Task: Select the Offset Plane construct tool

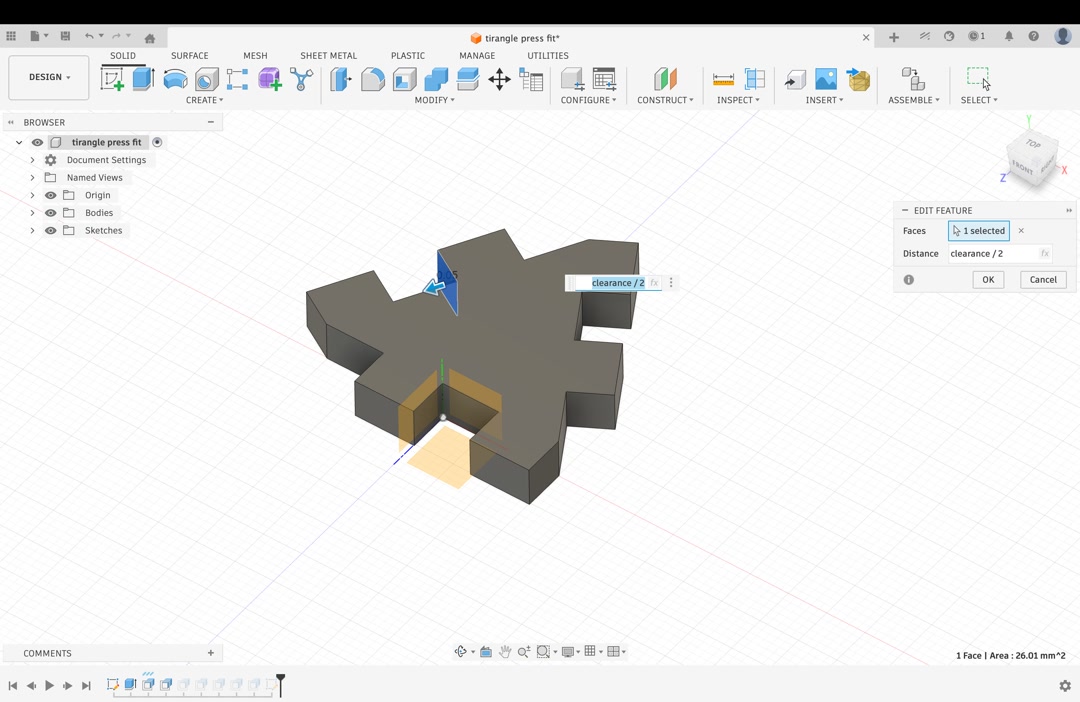Action: (x=665, y=79)
